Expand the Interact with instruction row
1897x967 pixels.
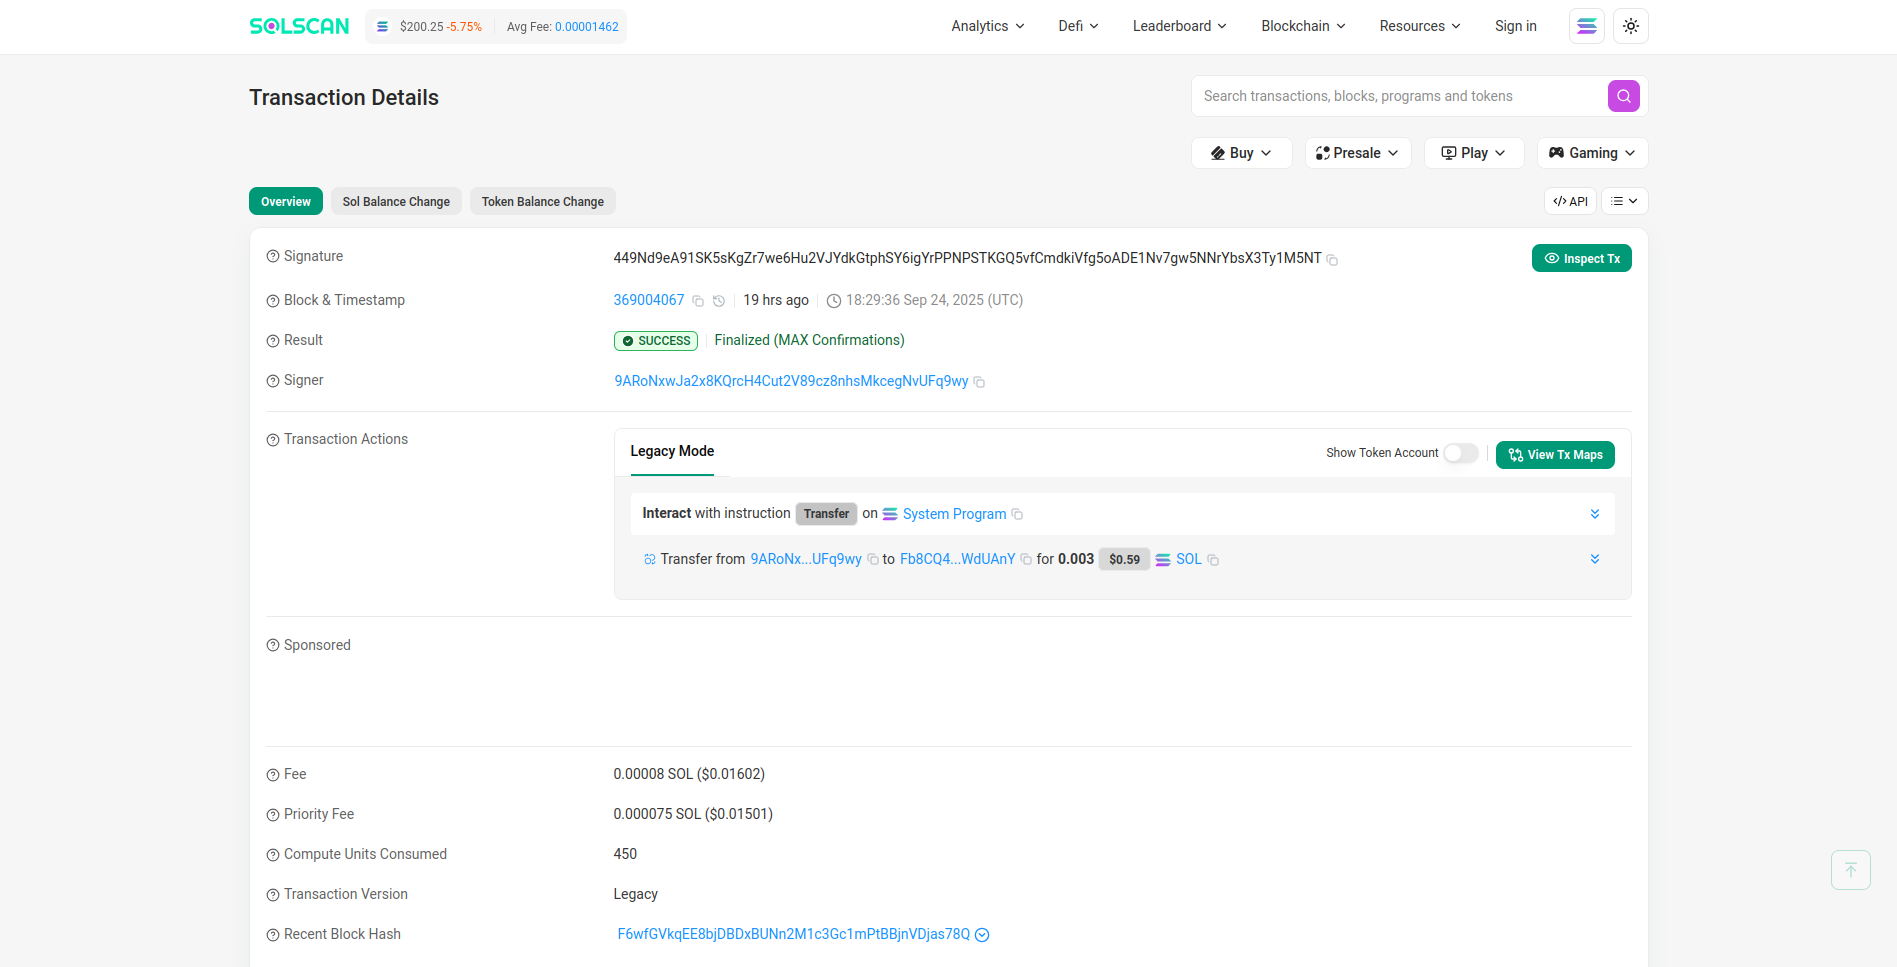pos(1595,514)
